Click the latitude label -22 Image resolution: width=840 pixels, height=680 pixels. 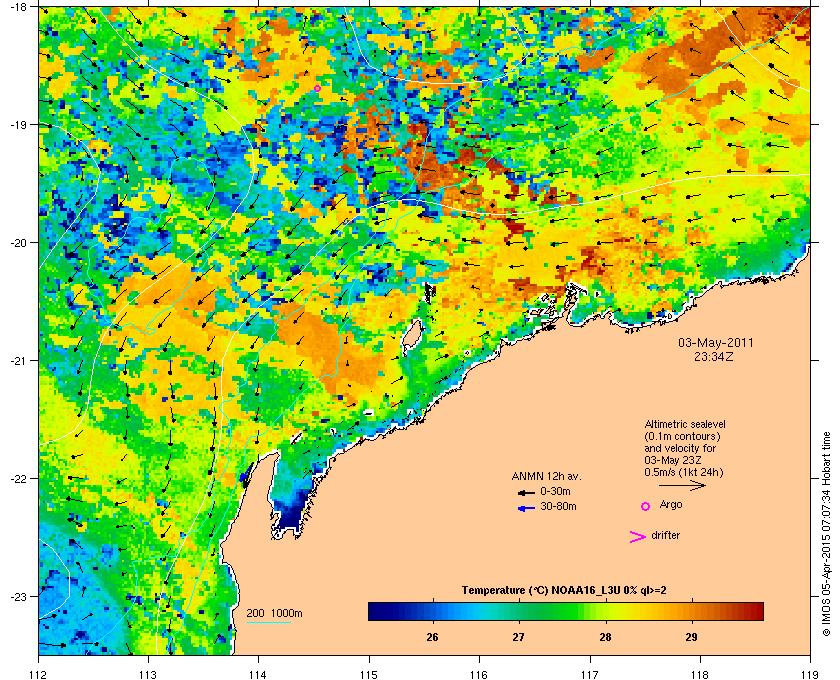coord(19,478)
